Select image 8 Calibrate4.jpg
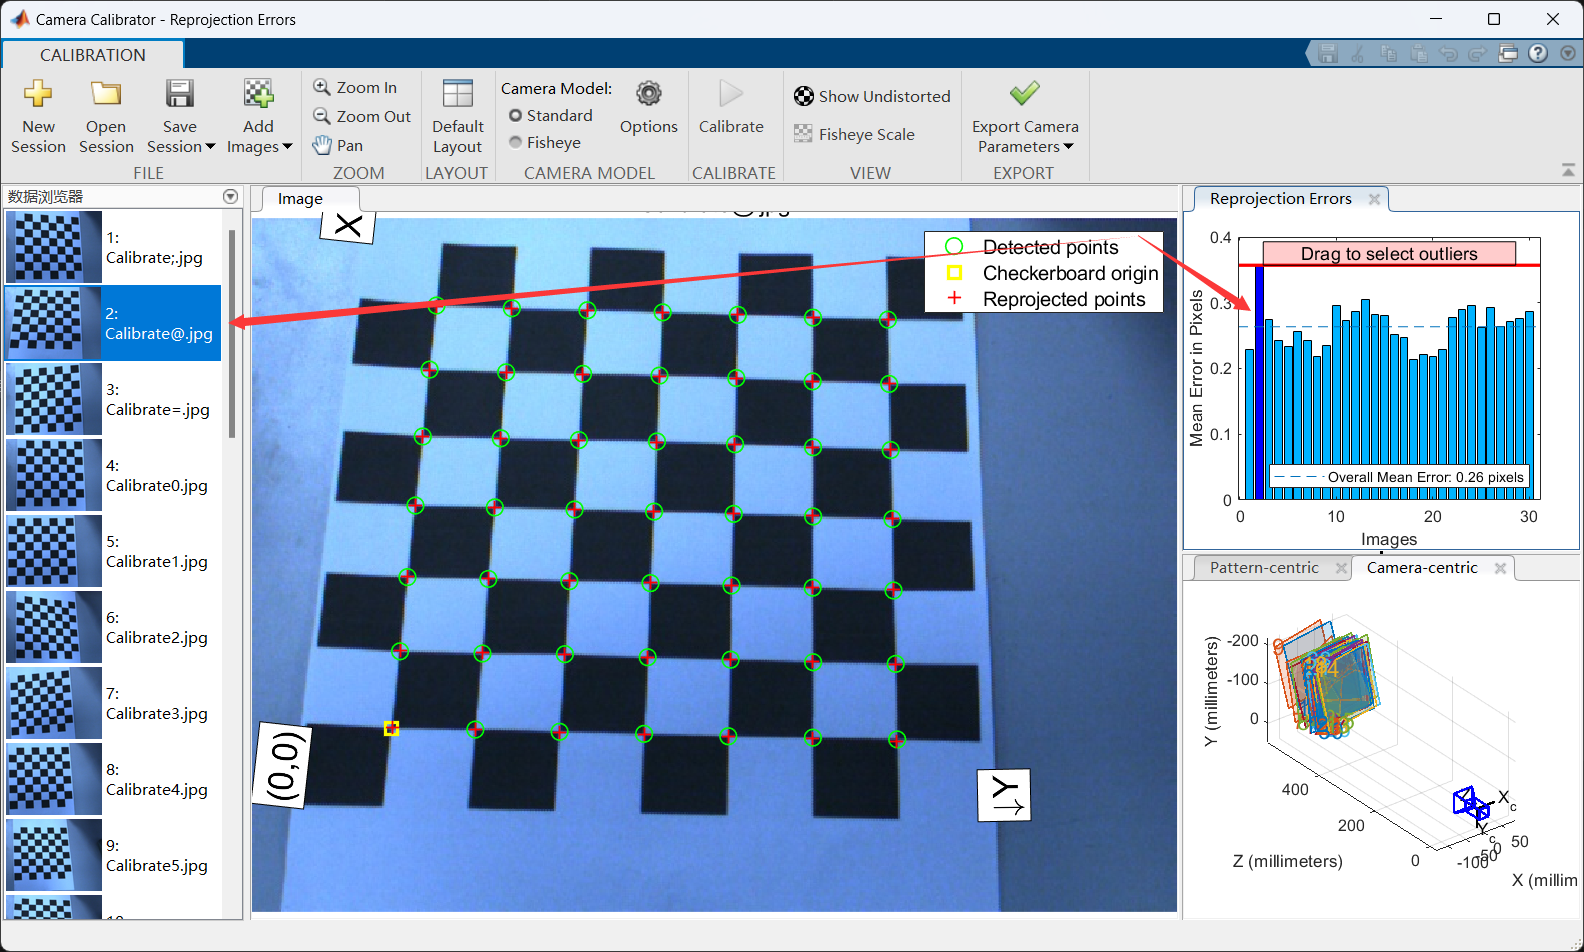Screen dimensions: 1584x952 (x=113, y=779)
